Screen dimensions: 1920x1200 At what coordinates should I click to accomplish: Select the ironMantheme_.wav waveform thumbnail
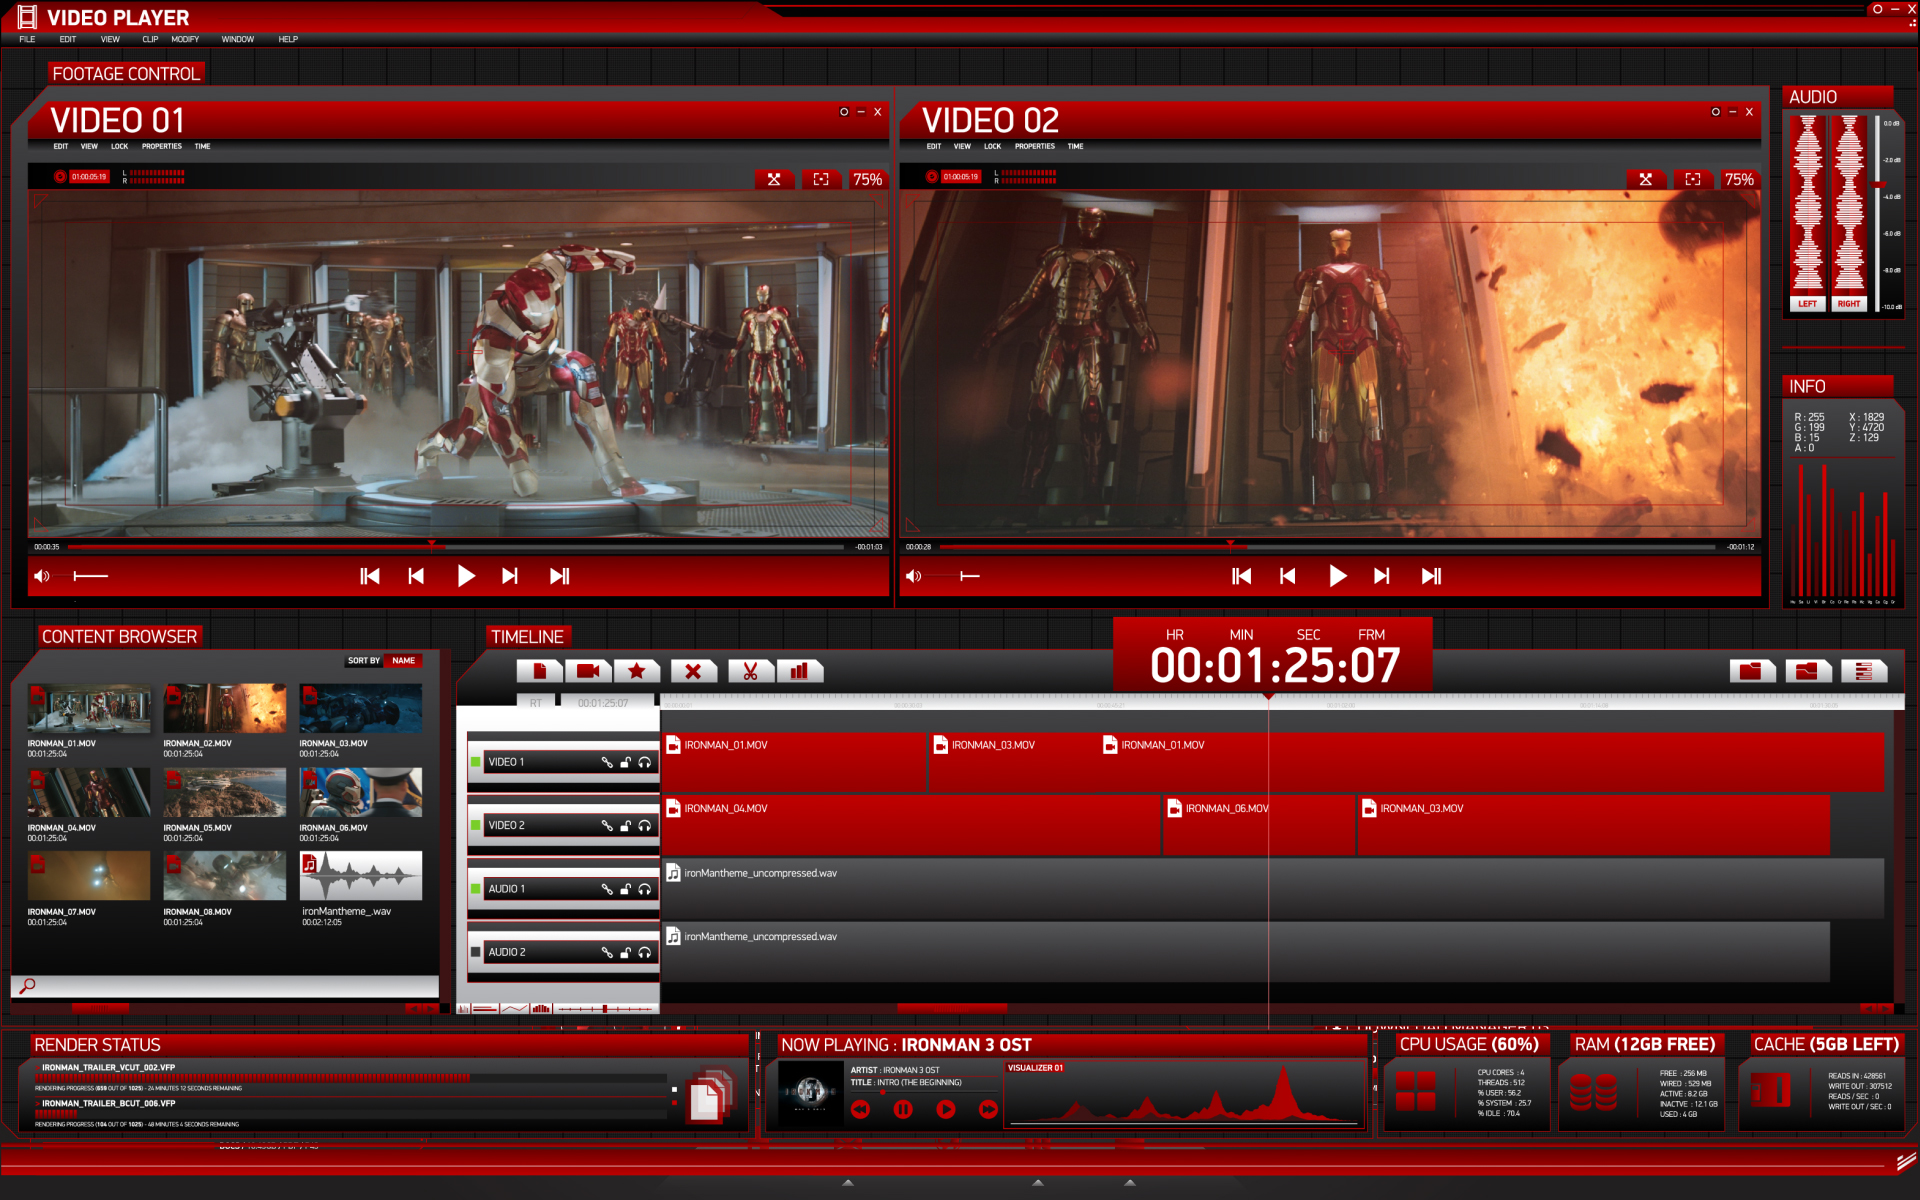361,876
